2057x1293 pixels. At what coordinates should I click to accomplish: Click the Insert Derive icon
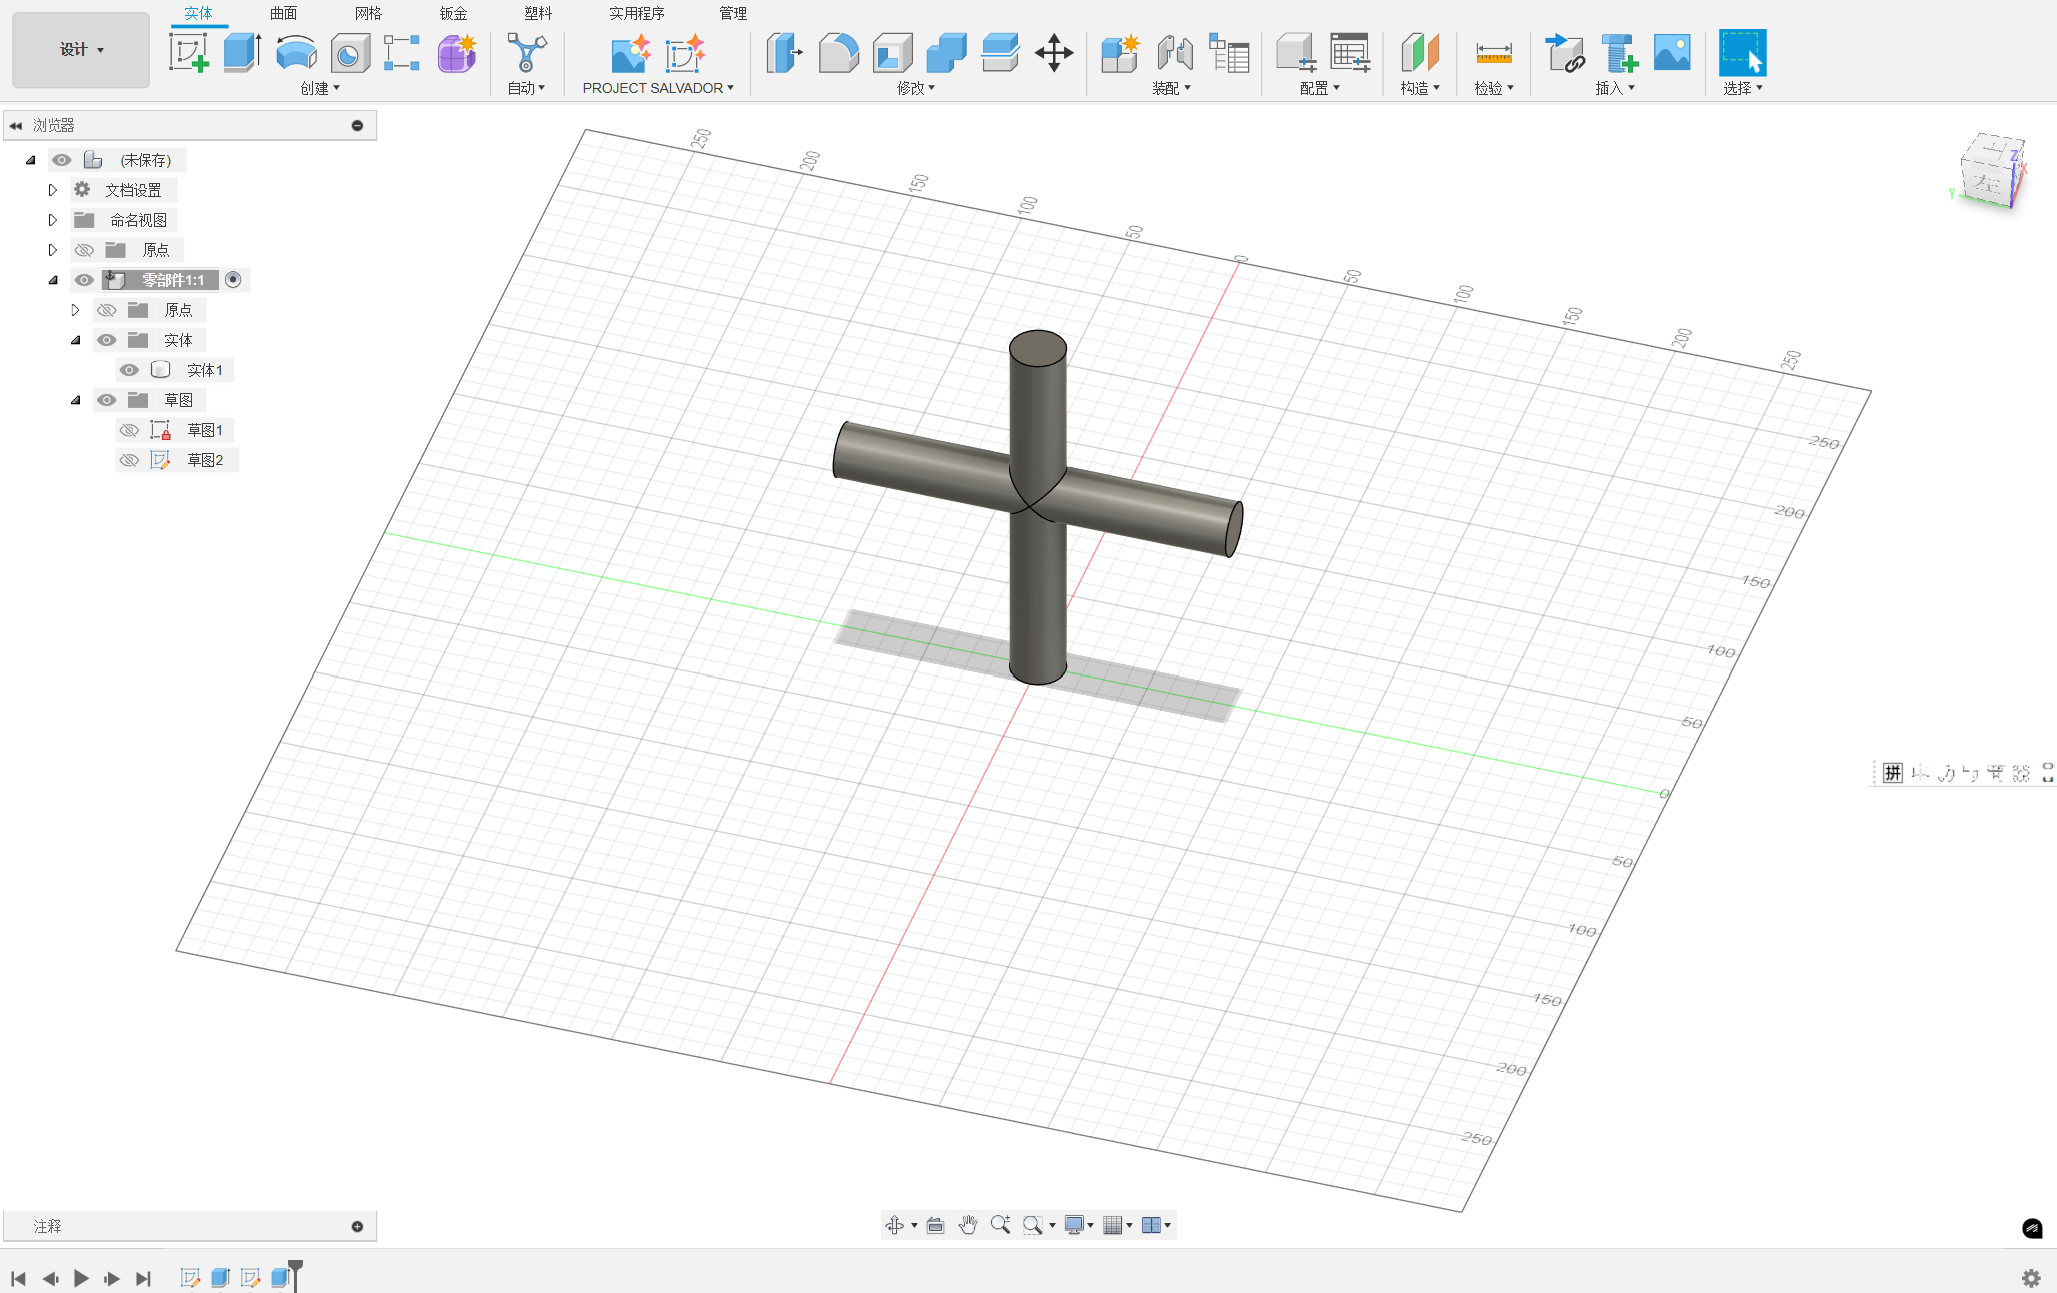pyautogui.click(x=1564, y=52)
